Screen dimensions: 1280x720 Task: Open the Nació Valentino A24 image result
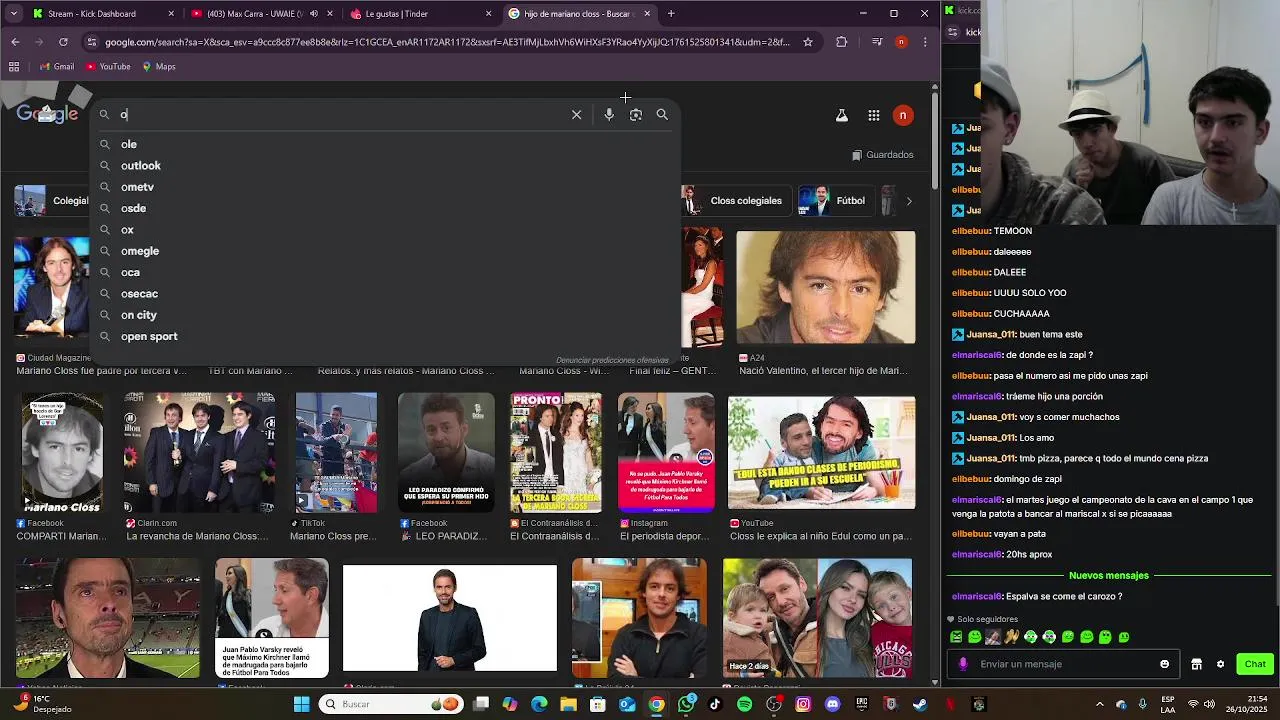click(825, 288)
